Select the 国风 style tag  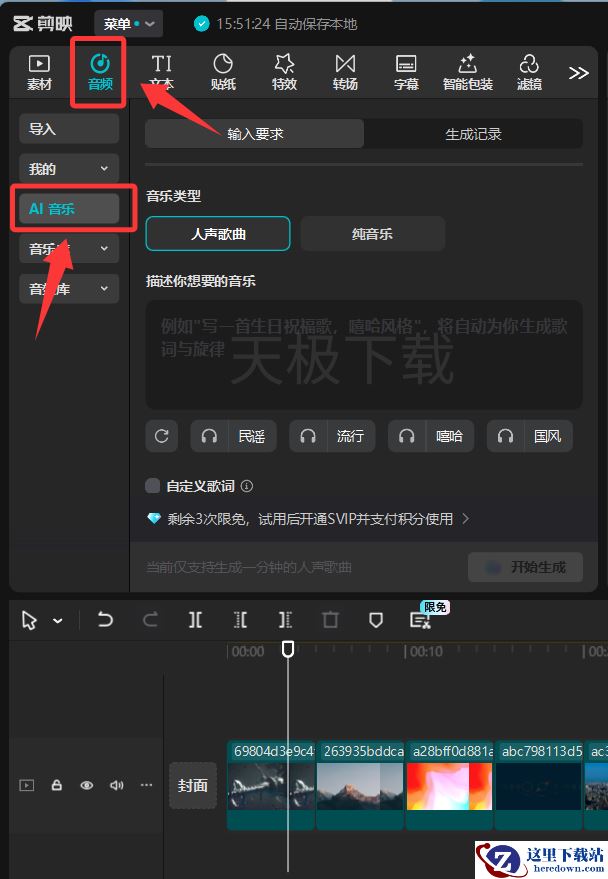(547, 436)
